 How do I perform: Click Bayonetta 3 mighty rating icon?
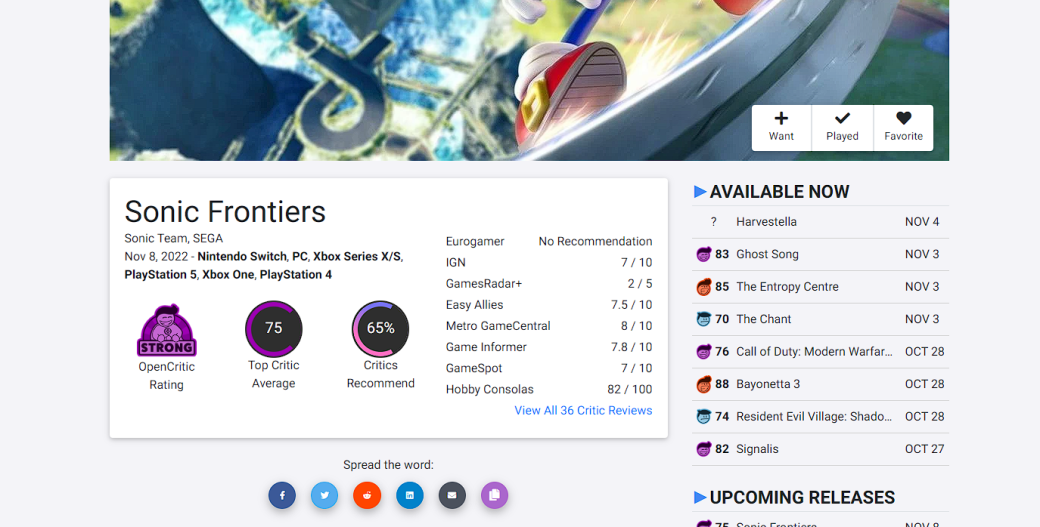coord(704,384)
